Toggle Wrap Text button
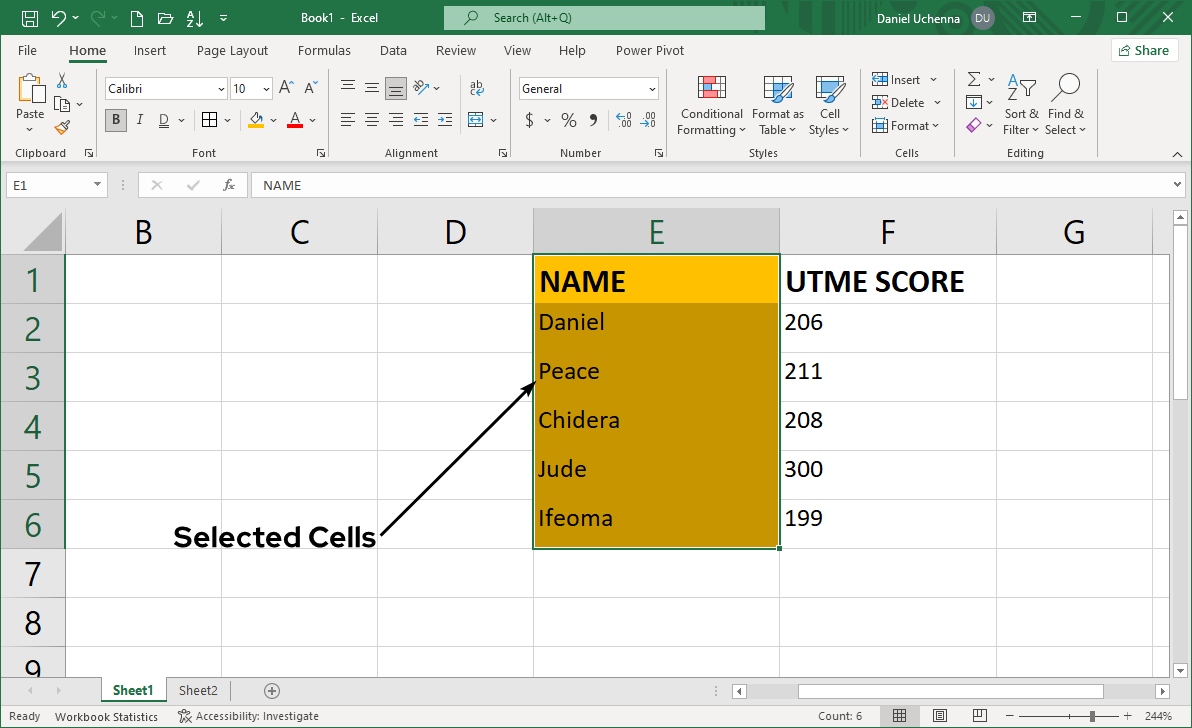1192x728 pixels. (x=477, y=89)
